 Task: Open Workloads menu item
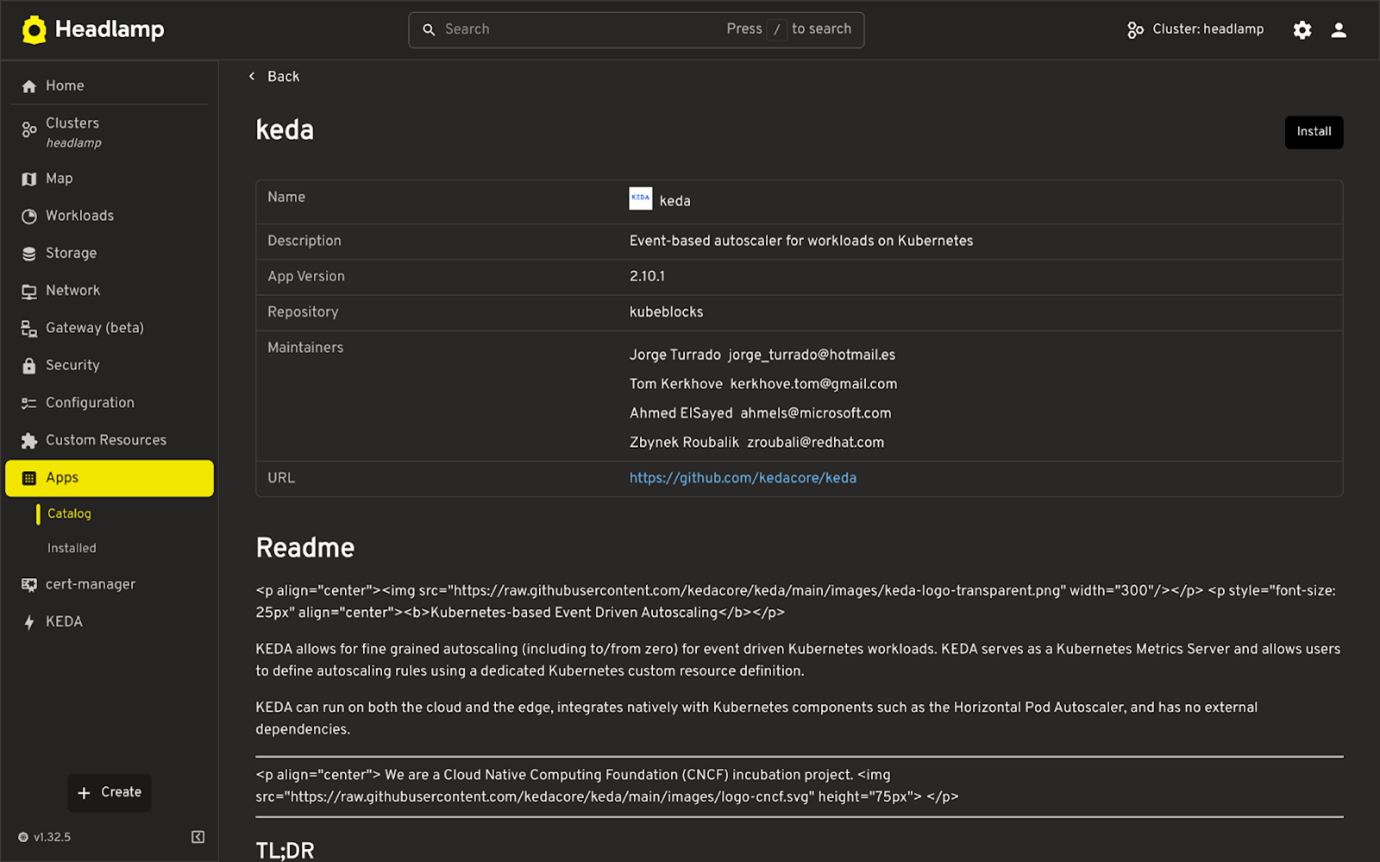coord(80,216)
